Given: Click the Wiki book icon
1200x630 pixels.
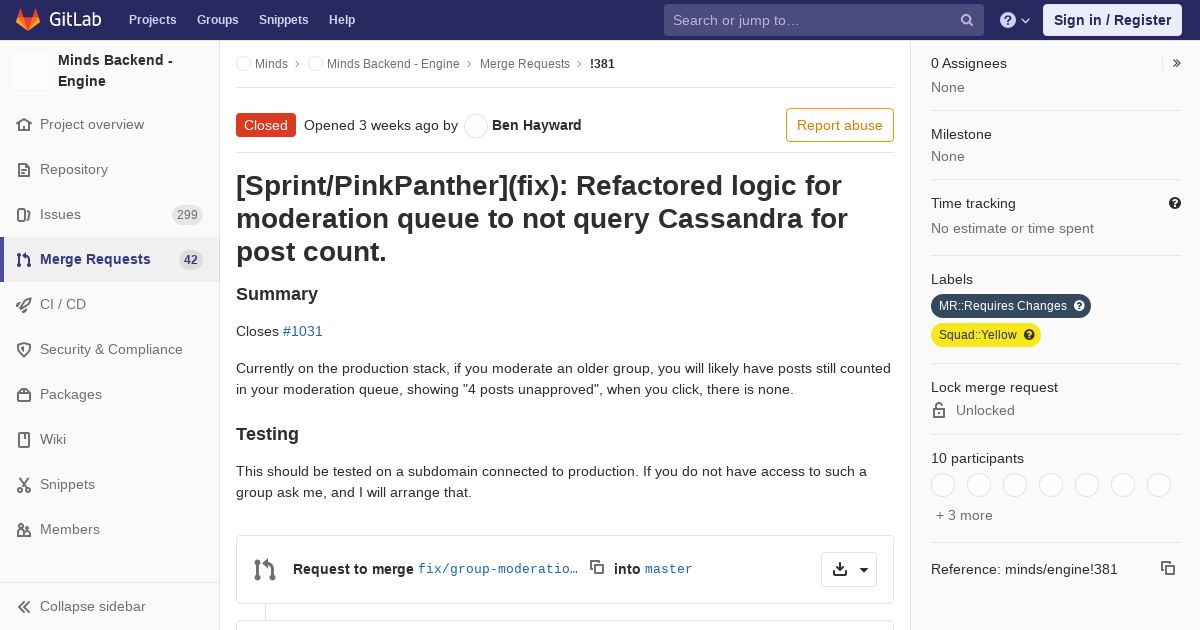Looking at the screenshot, I should point(24,440).
